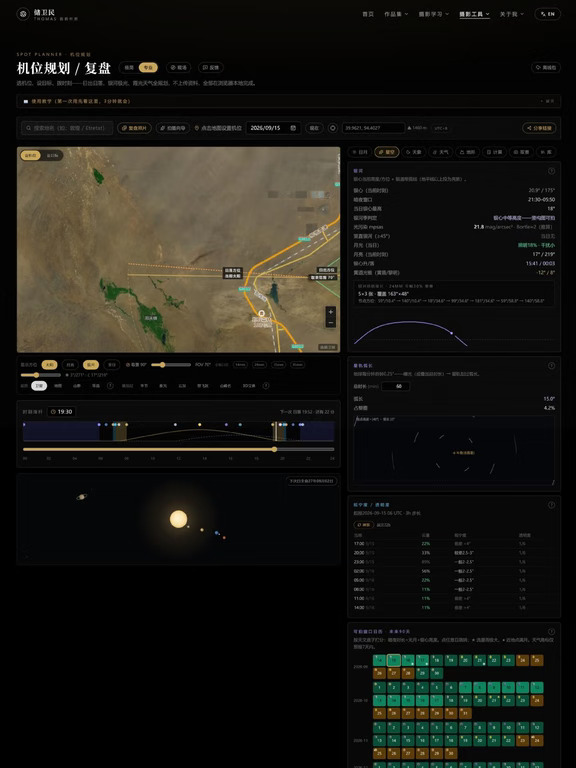576x768 pixels.
Task: Zoom out the map with minus button
Action: coord(331,323)
